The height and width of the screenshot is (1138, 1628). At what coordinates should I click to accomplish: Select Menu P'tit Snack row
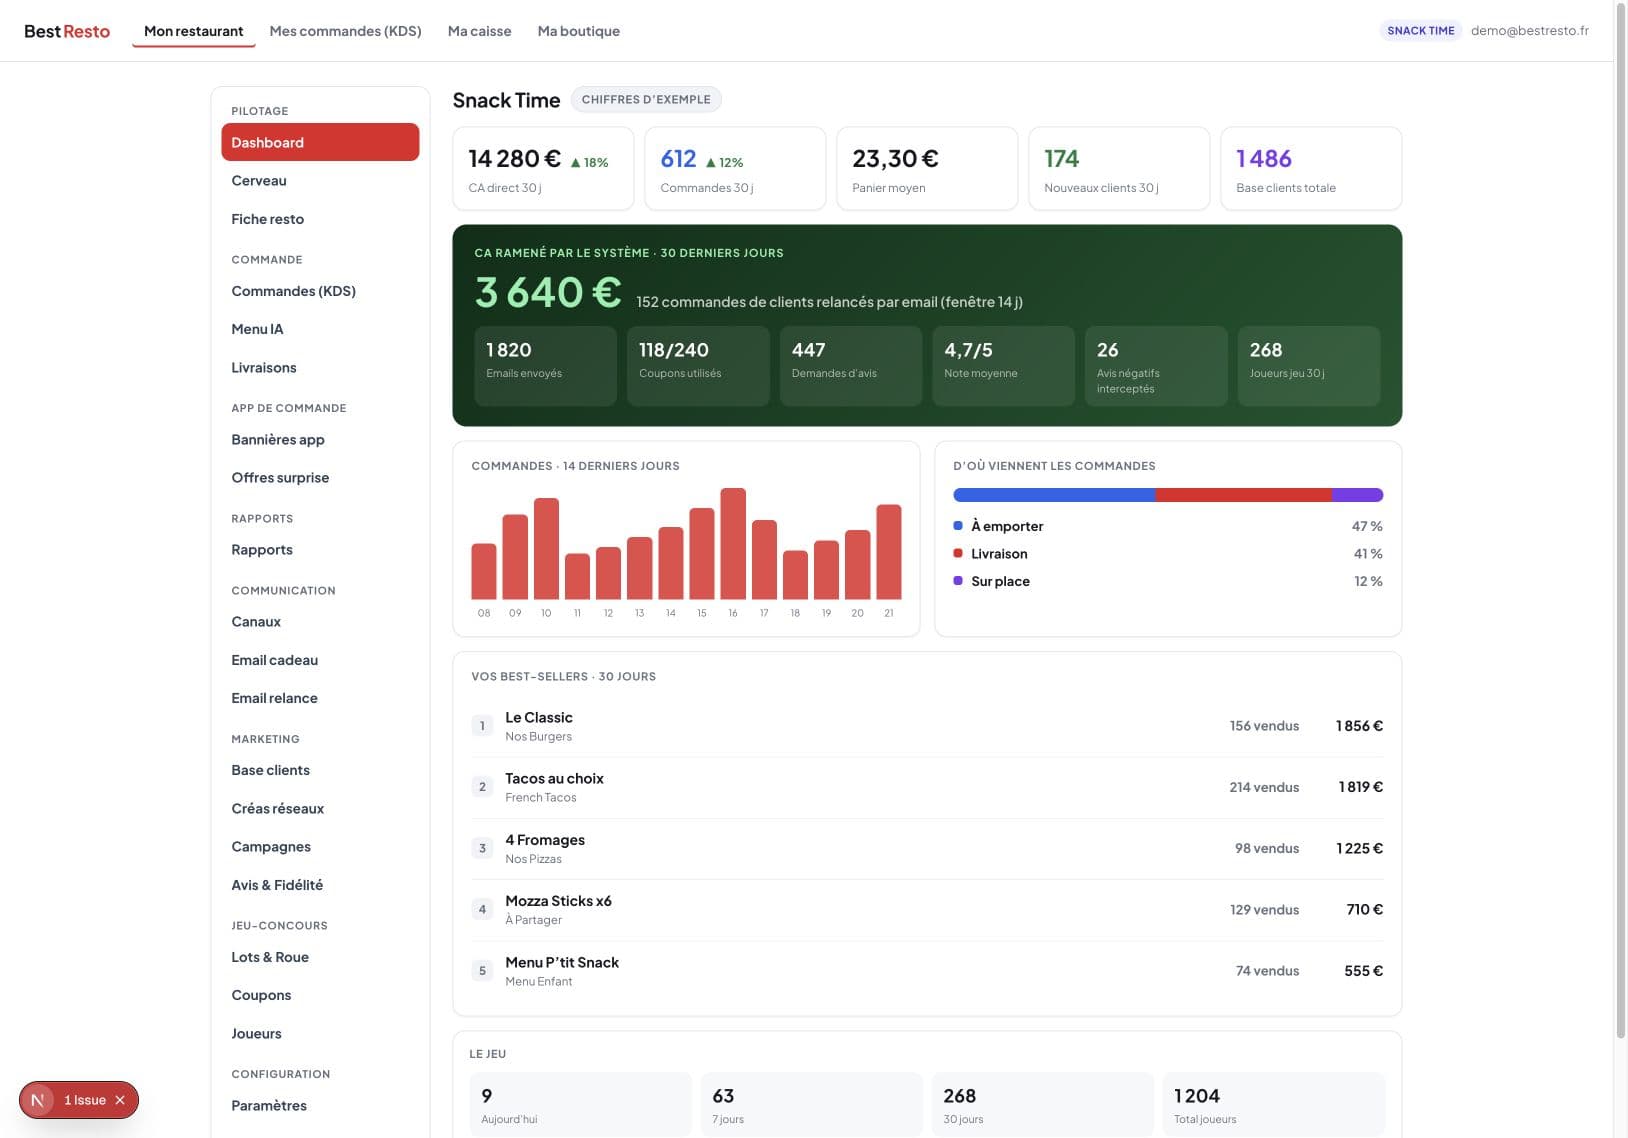tap(927, 971)
